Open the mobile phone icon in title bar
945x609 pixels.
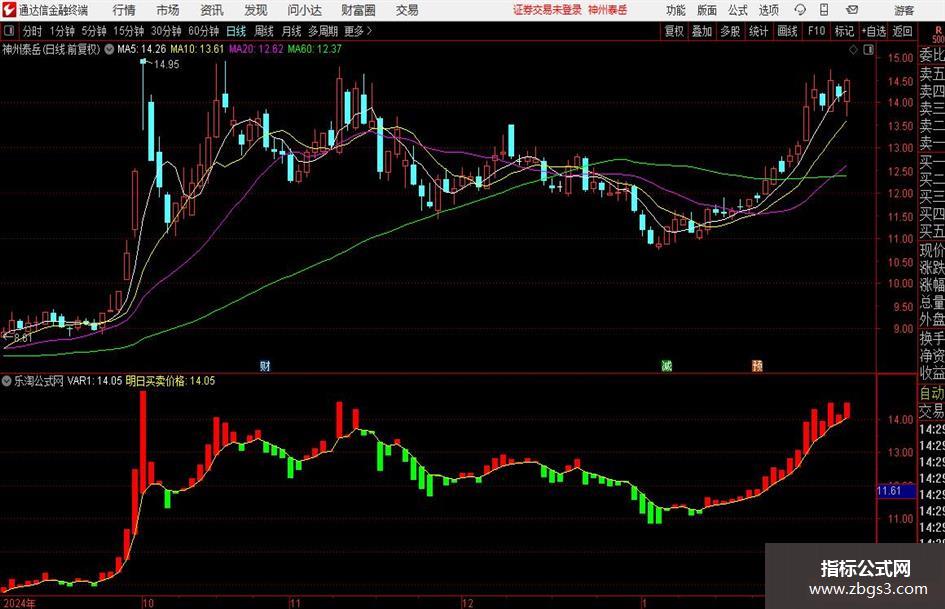(x=824, y=10)
